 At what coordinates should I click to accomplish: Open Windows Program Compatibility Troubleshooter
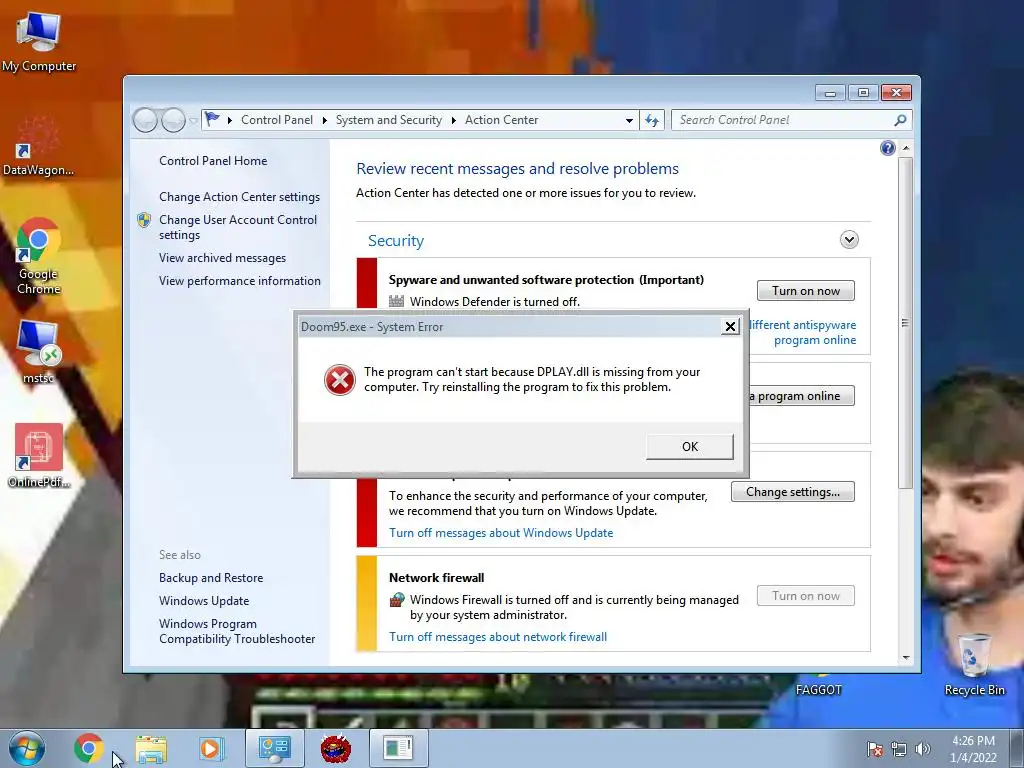tap(237, 632)
